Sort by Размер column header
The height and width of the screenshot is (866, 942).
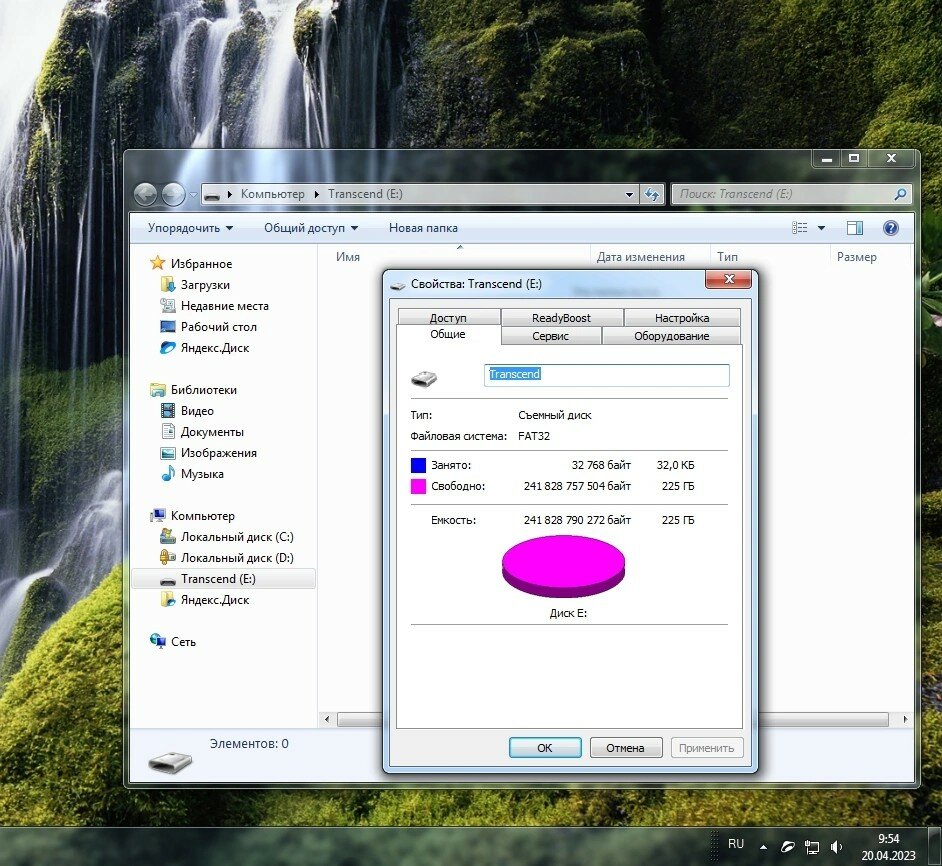856,257
